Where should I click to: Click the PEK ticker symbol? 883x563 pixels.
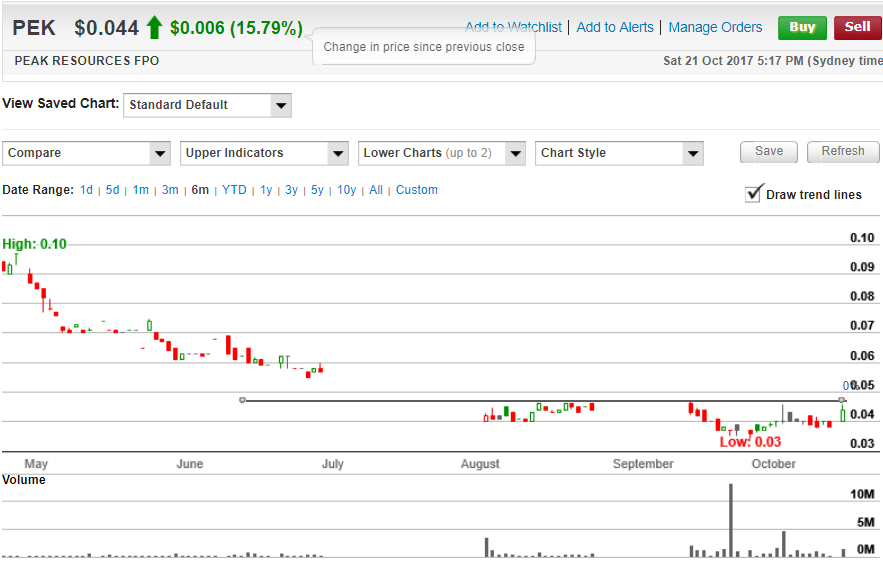point(34,28)
